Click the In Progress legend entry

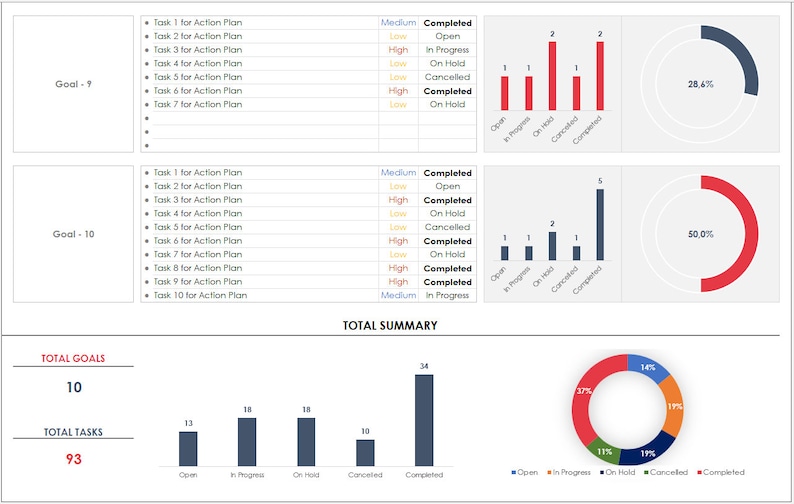[x=569, y=472]
